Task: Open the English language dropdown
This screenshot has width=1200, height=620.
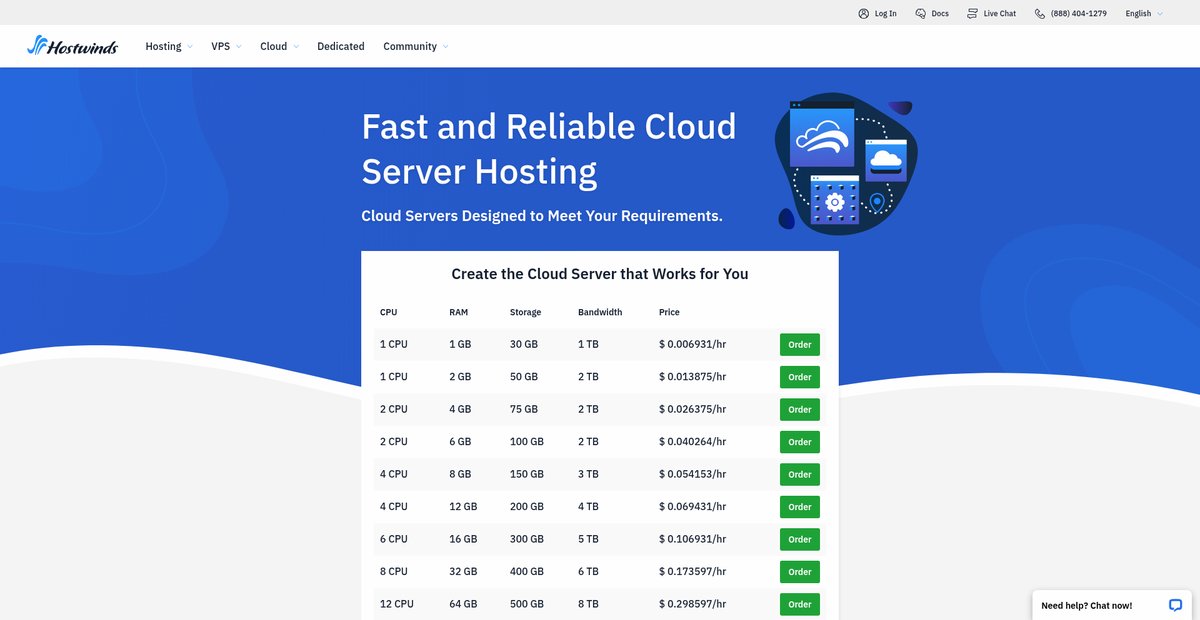Action: click(1144, 13)
